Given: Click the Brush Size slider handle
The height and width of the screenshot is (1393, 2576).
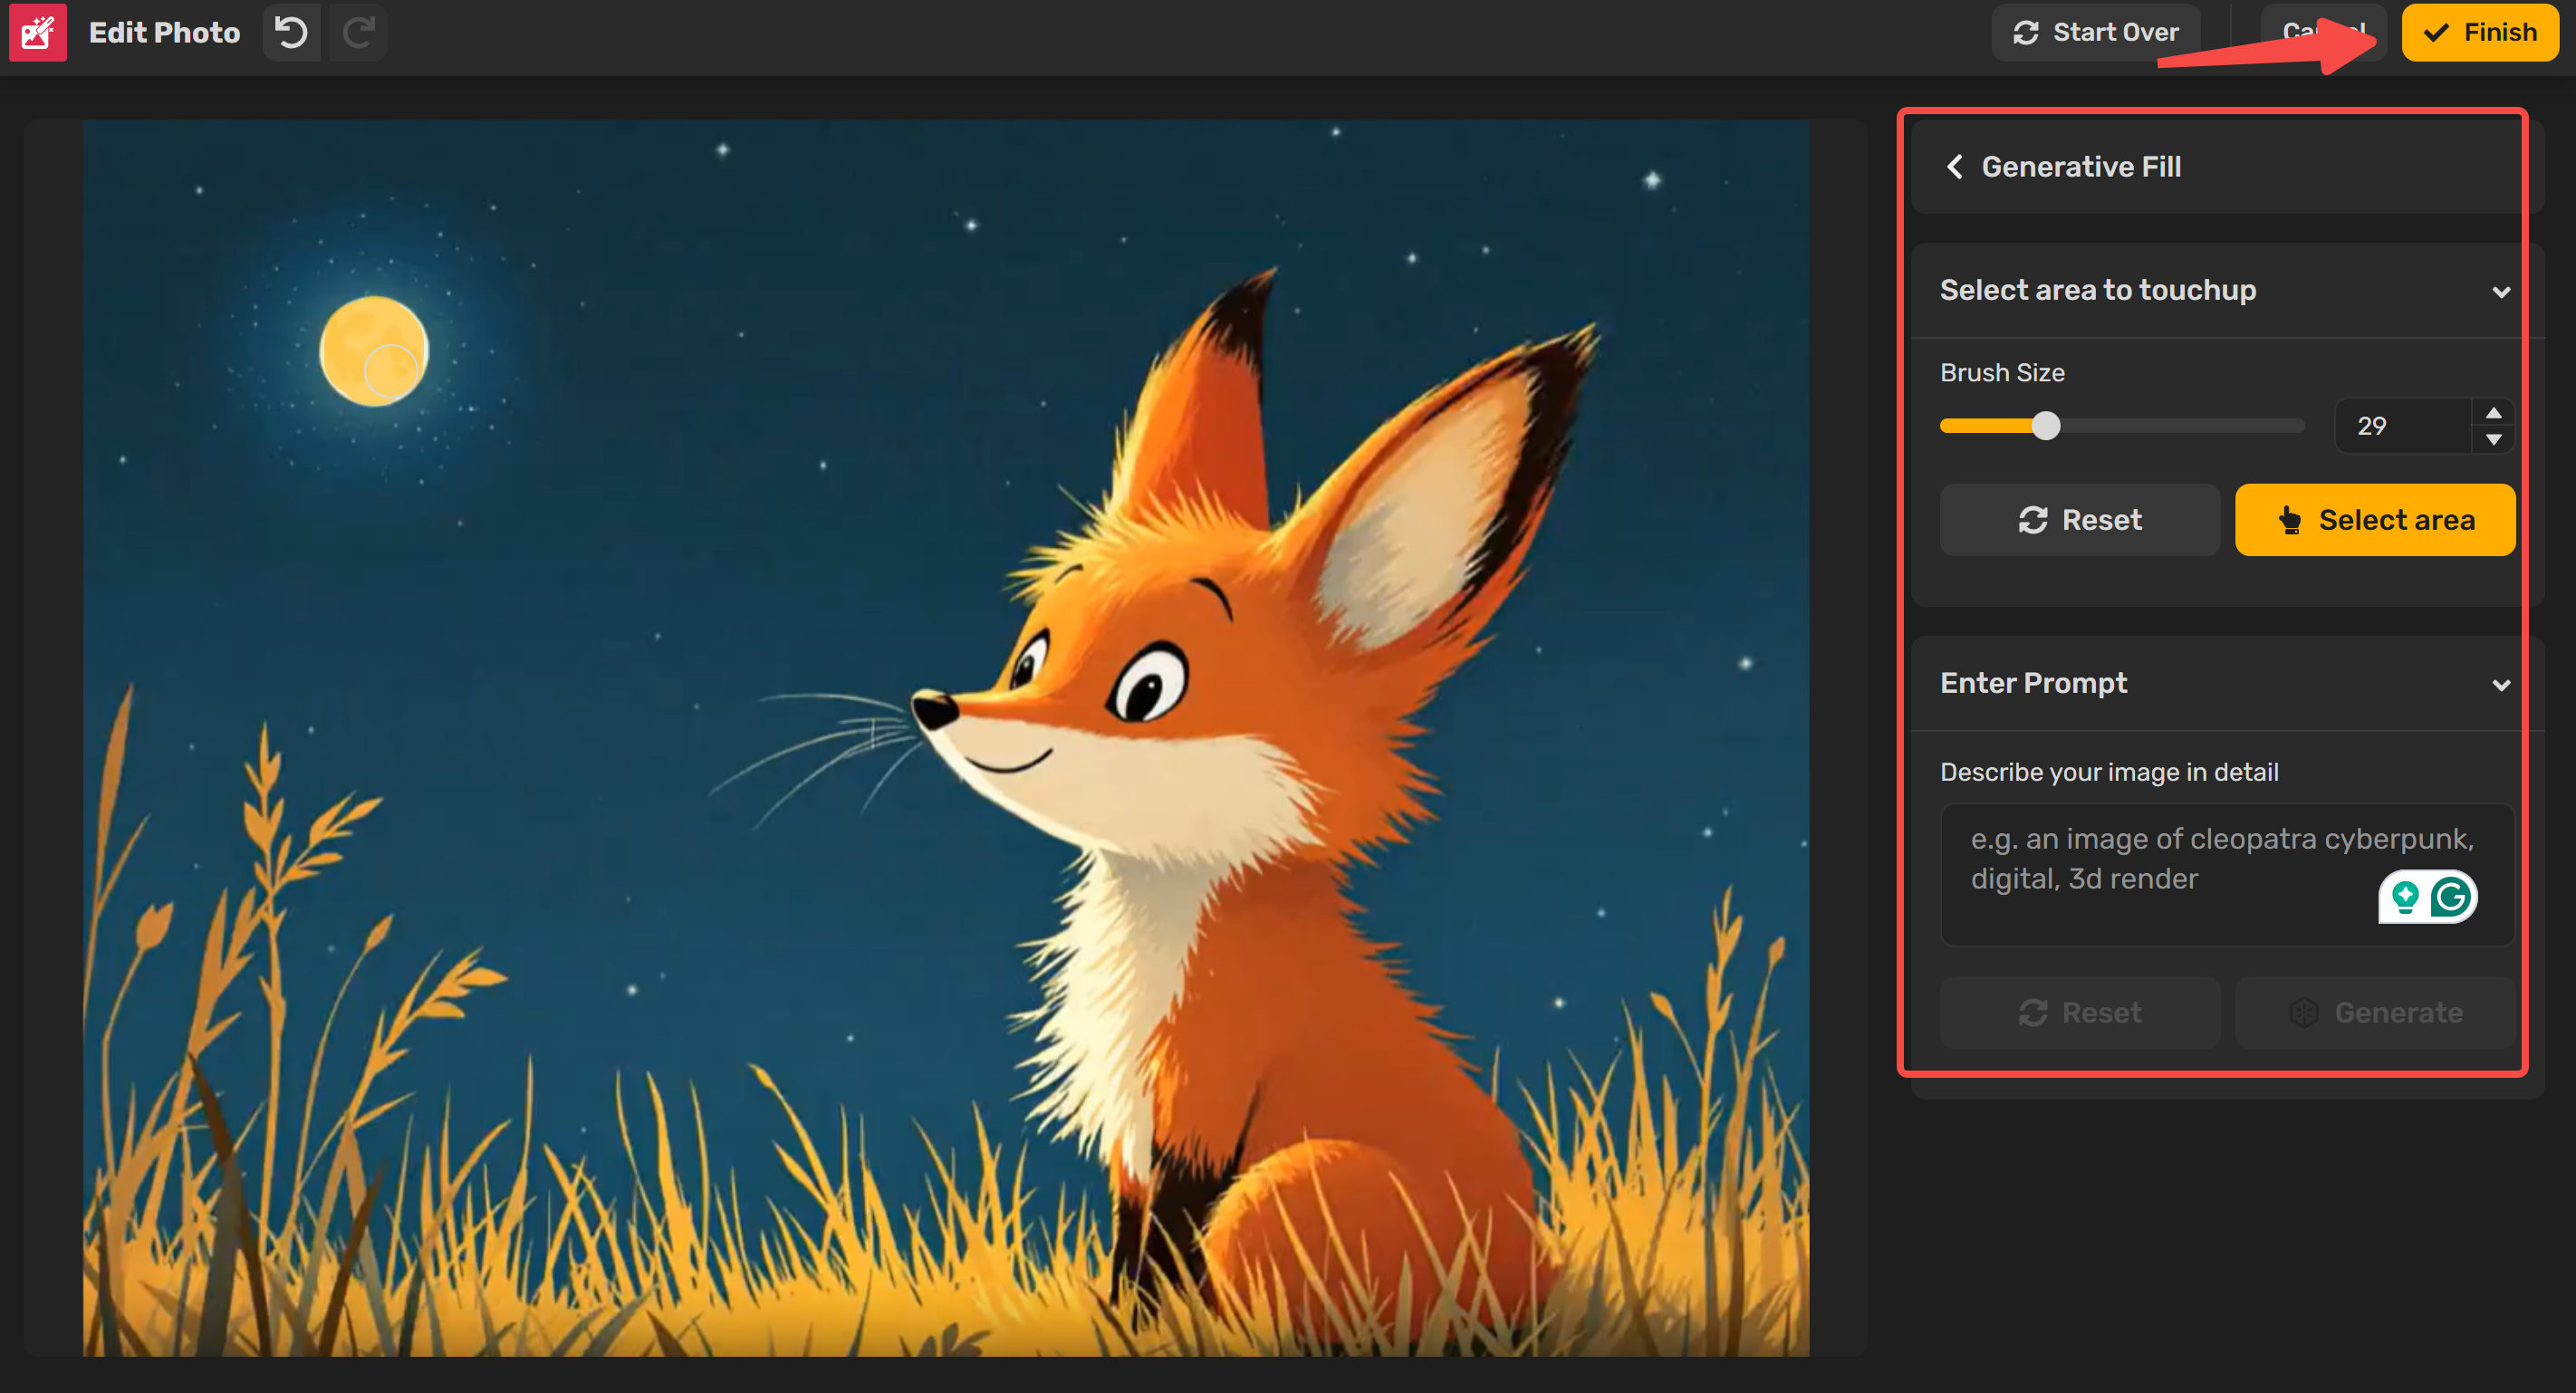Looking at the screenshot, I should click(x=2046, y=426).
